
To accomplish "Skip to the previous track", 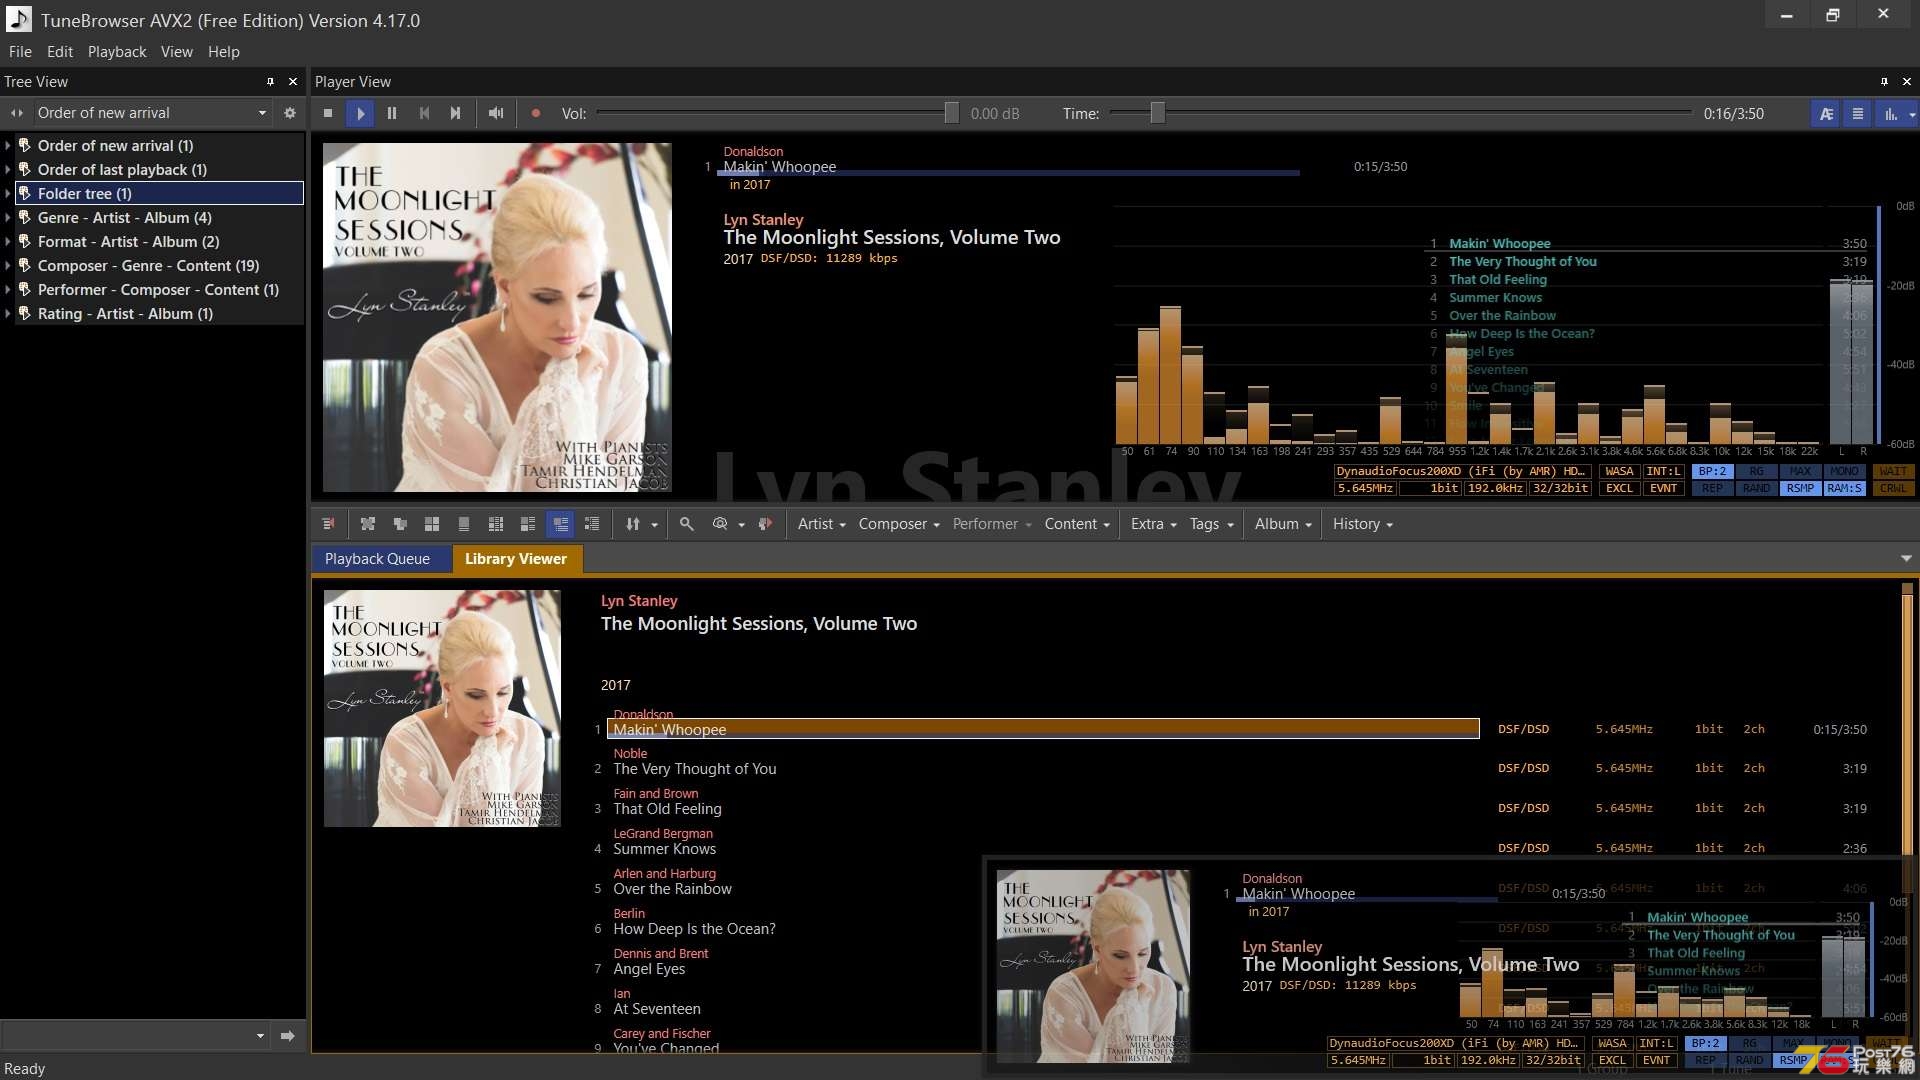I will (424, 114).
